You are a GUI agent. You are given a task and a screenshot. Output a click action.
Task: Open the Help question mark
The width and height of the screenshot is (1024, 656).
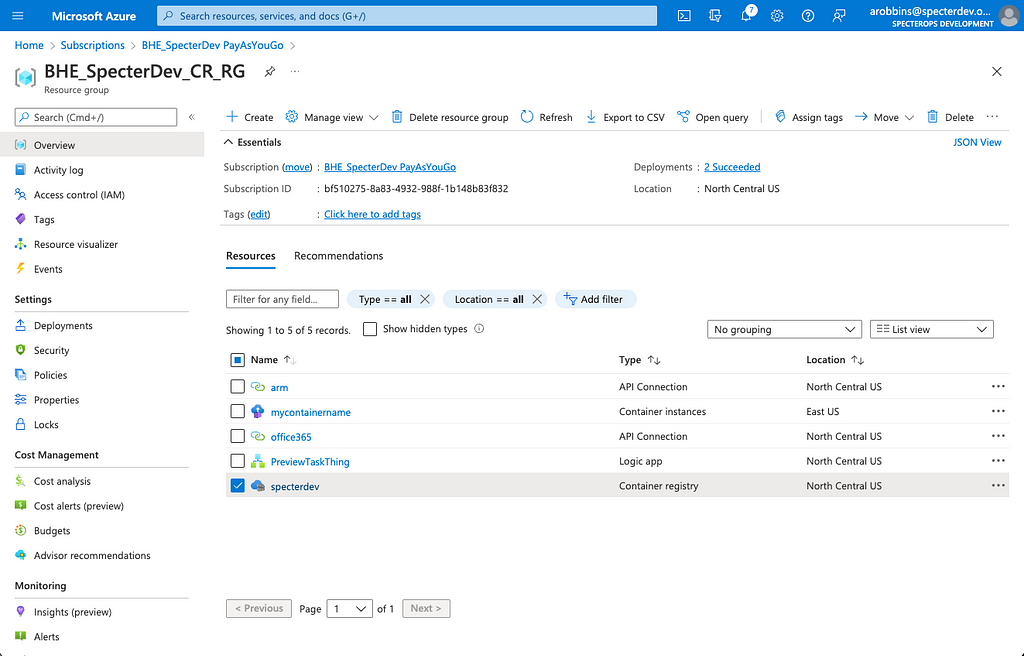(x=808, y=16)
